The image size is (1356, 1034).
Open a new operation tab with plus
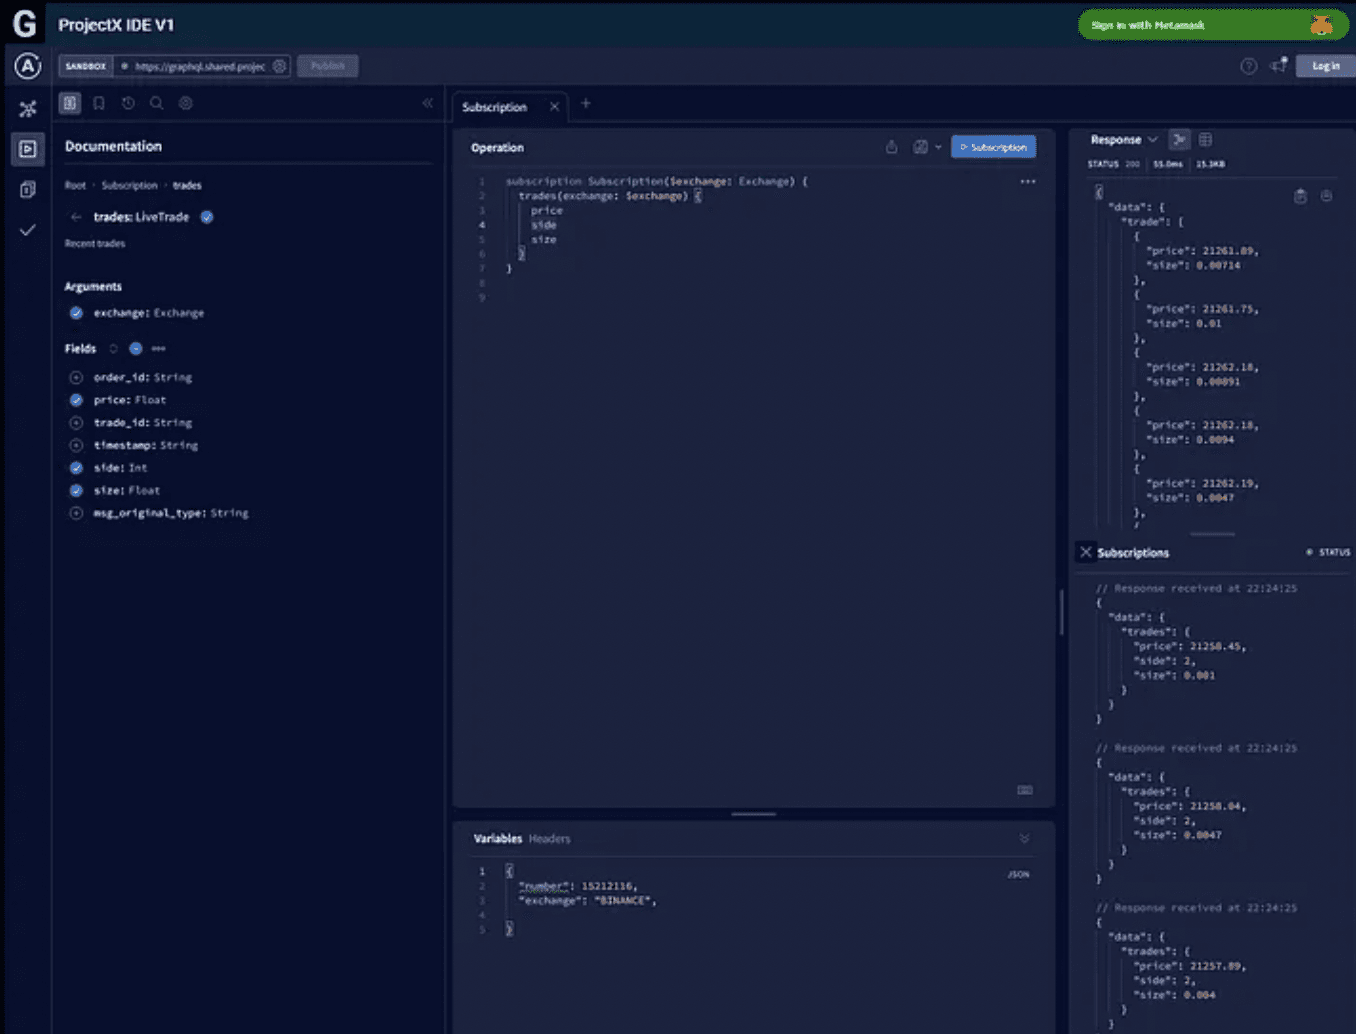586,103
